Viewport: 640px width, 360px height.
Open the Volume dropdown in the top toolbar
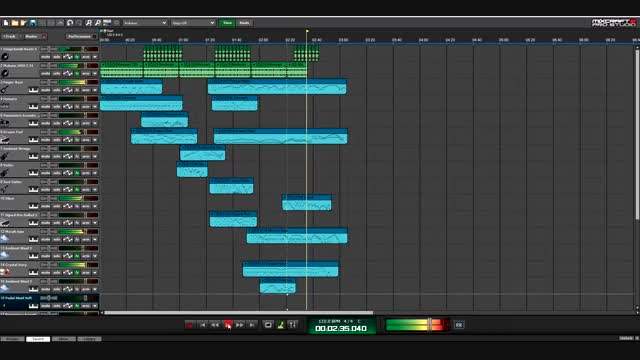145,23
